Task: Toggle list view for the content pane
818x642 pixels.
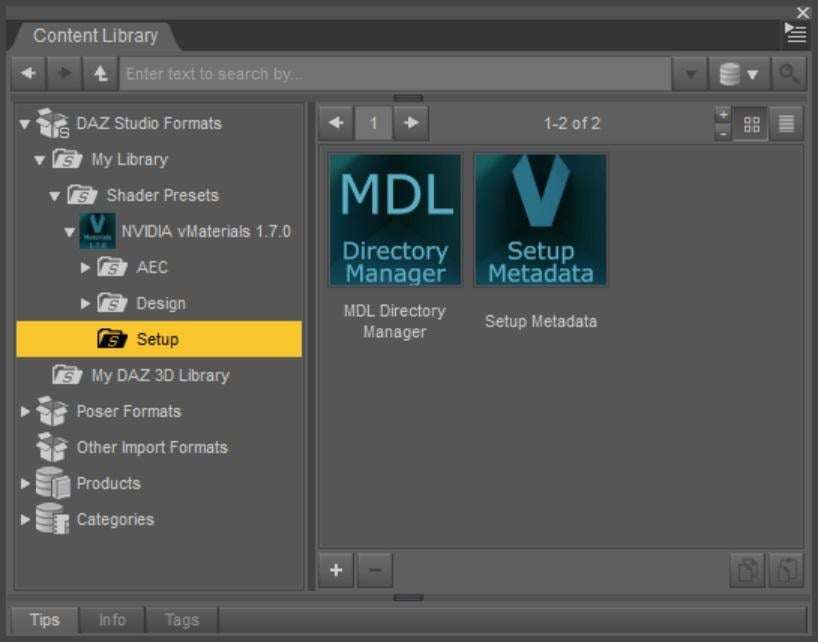Action: (785, 122)
